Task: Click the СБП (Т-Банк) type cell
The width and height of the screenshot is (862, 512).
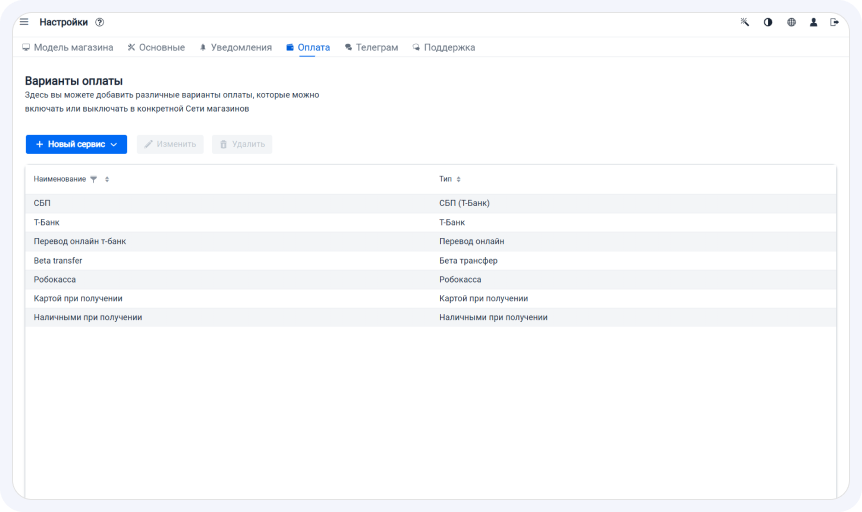Action: point(465,203)
